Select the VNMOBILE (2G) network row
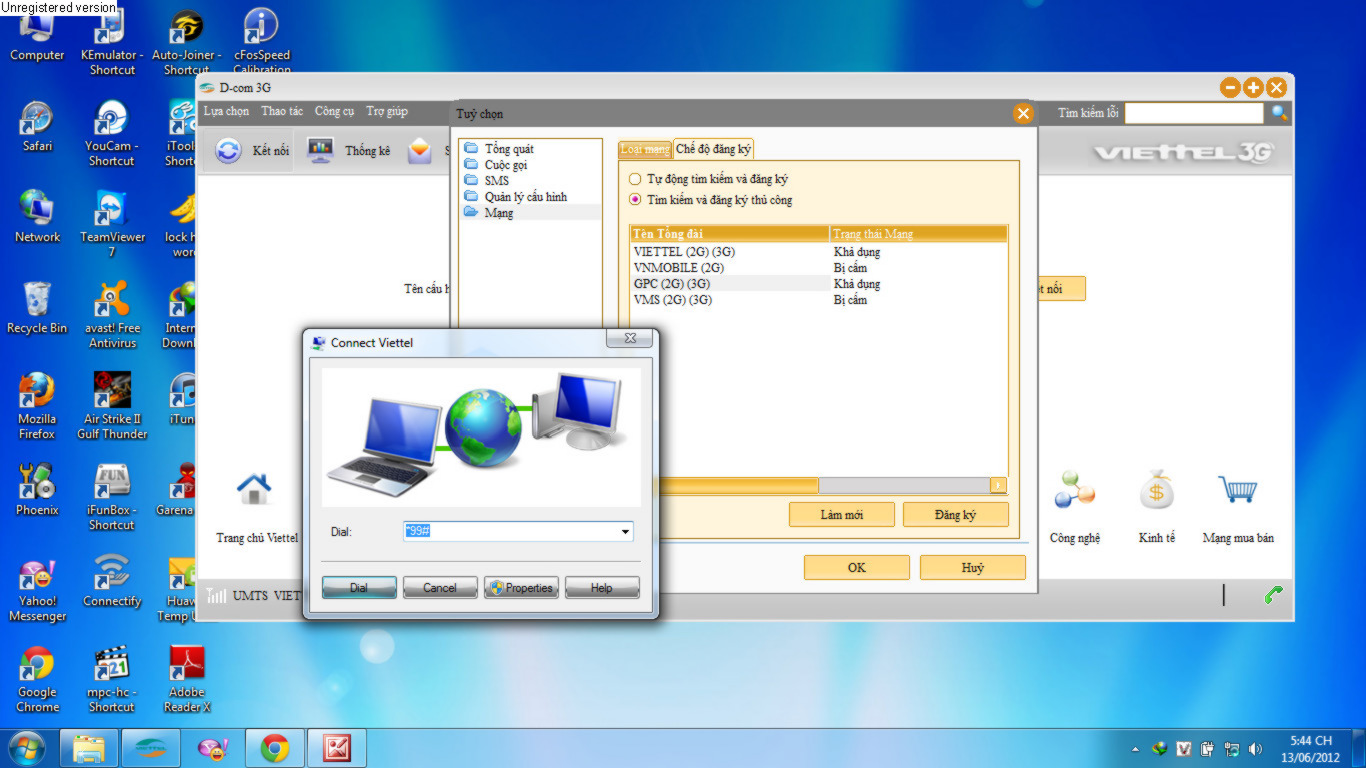Viewport: 1366px width, 768px height. 818,268
